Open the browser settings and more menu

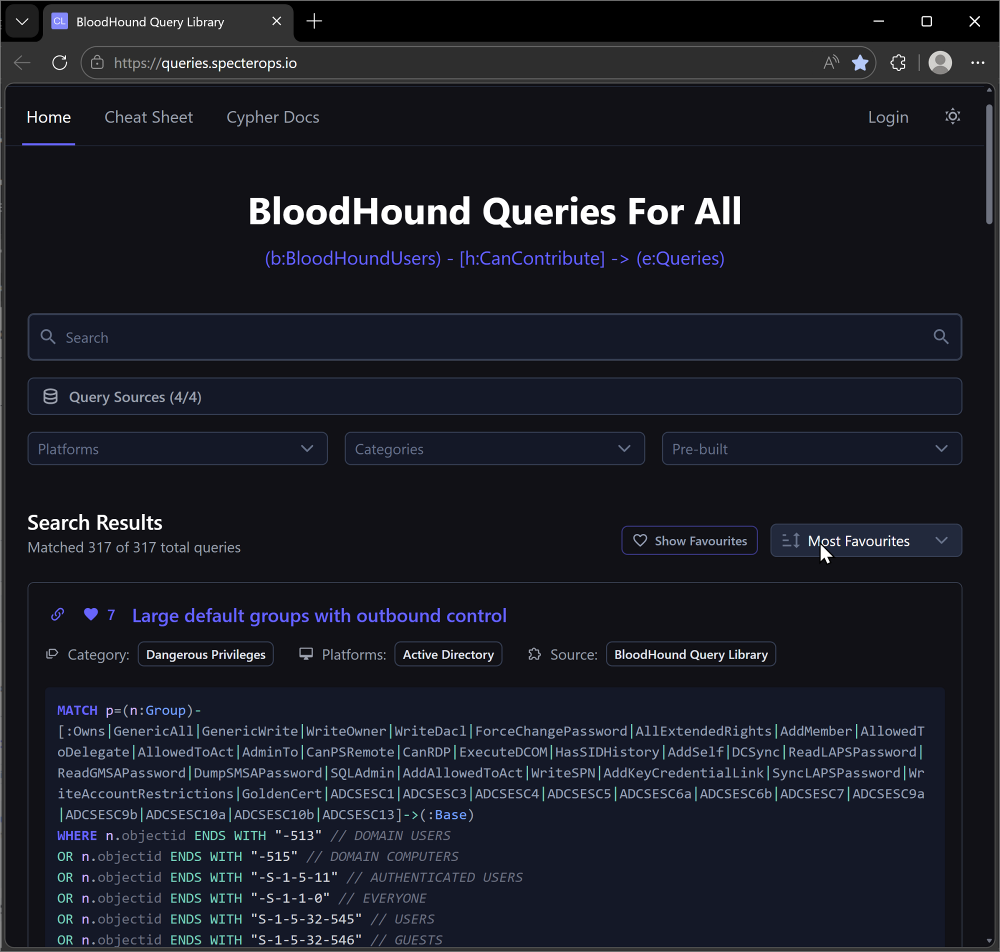tap(977, 62)
